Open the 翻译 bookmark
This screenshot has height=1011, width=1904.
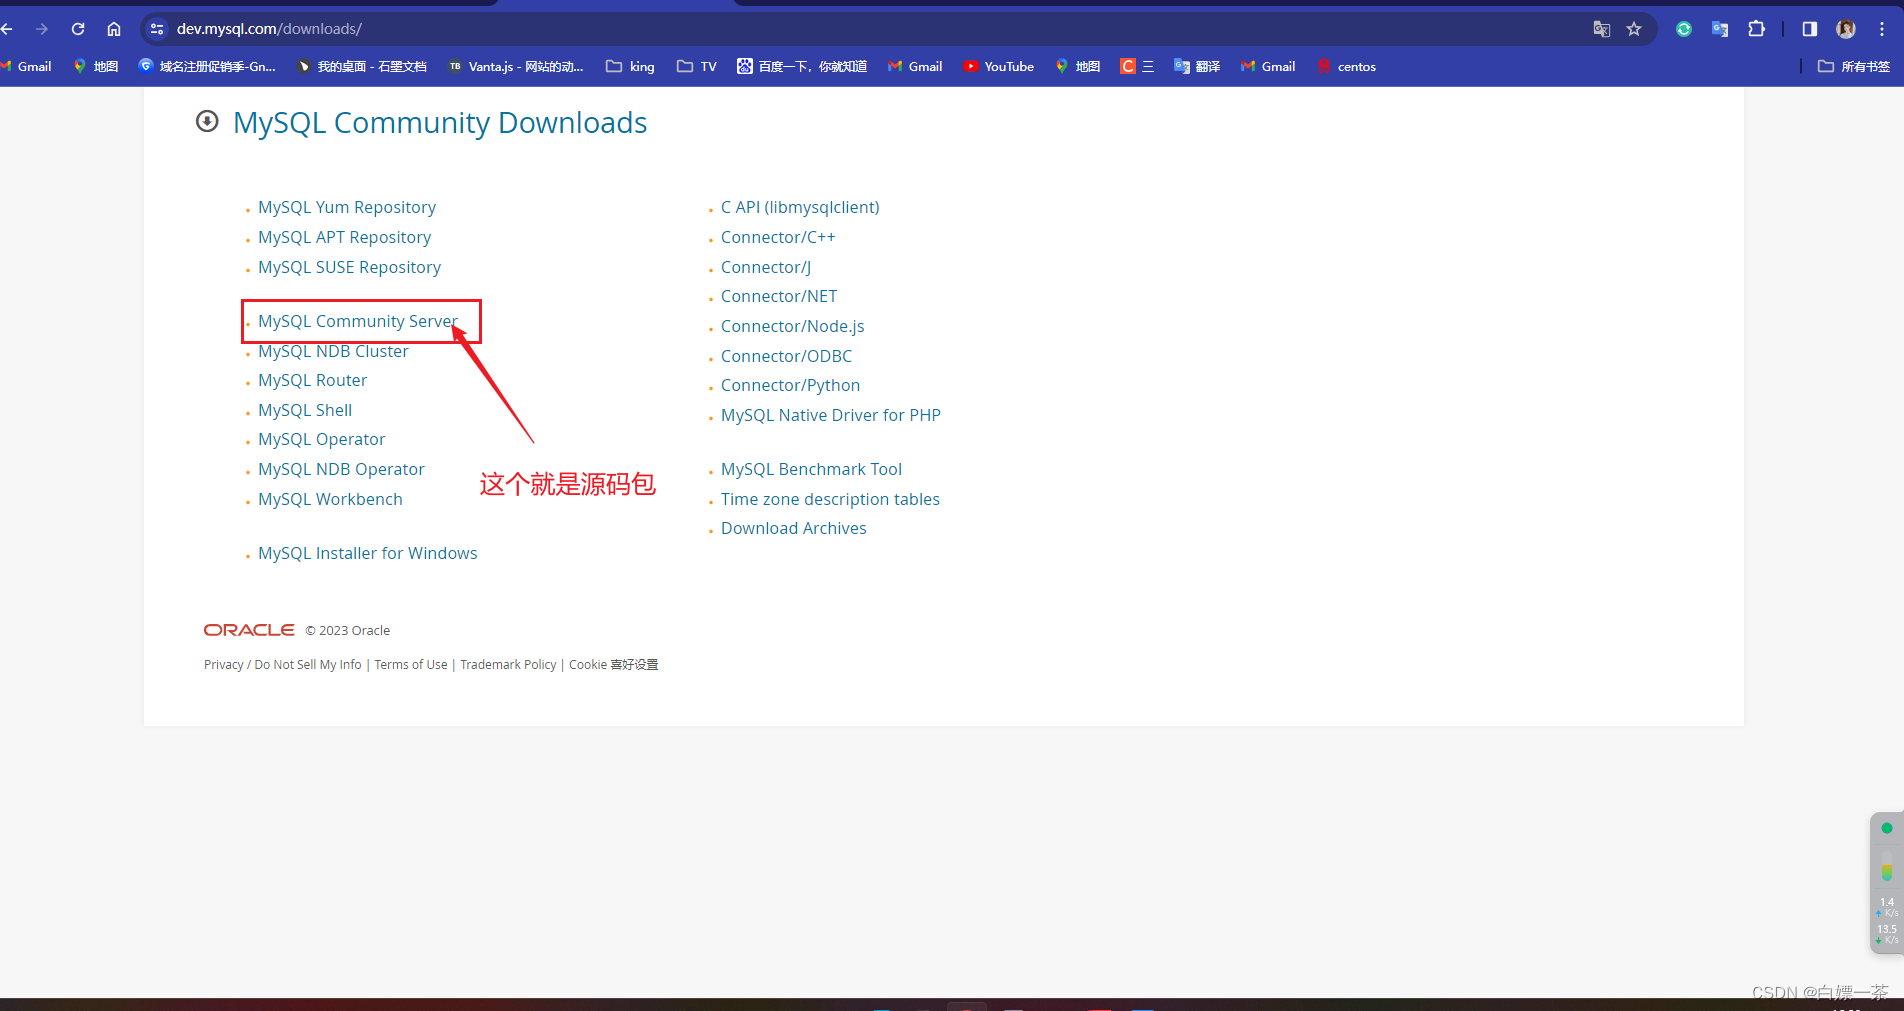[x=1197, y=66]
